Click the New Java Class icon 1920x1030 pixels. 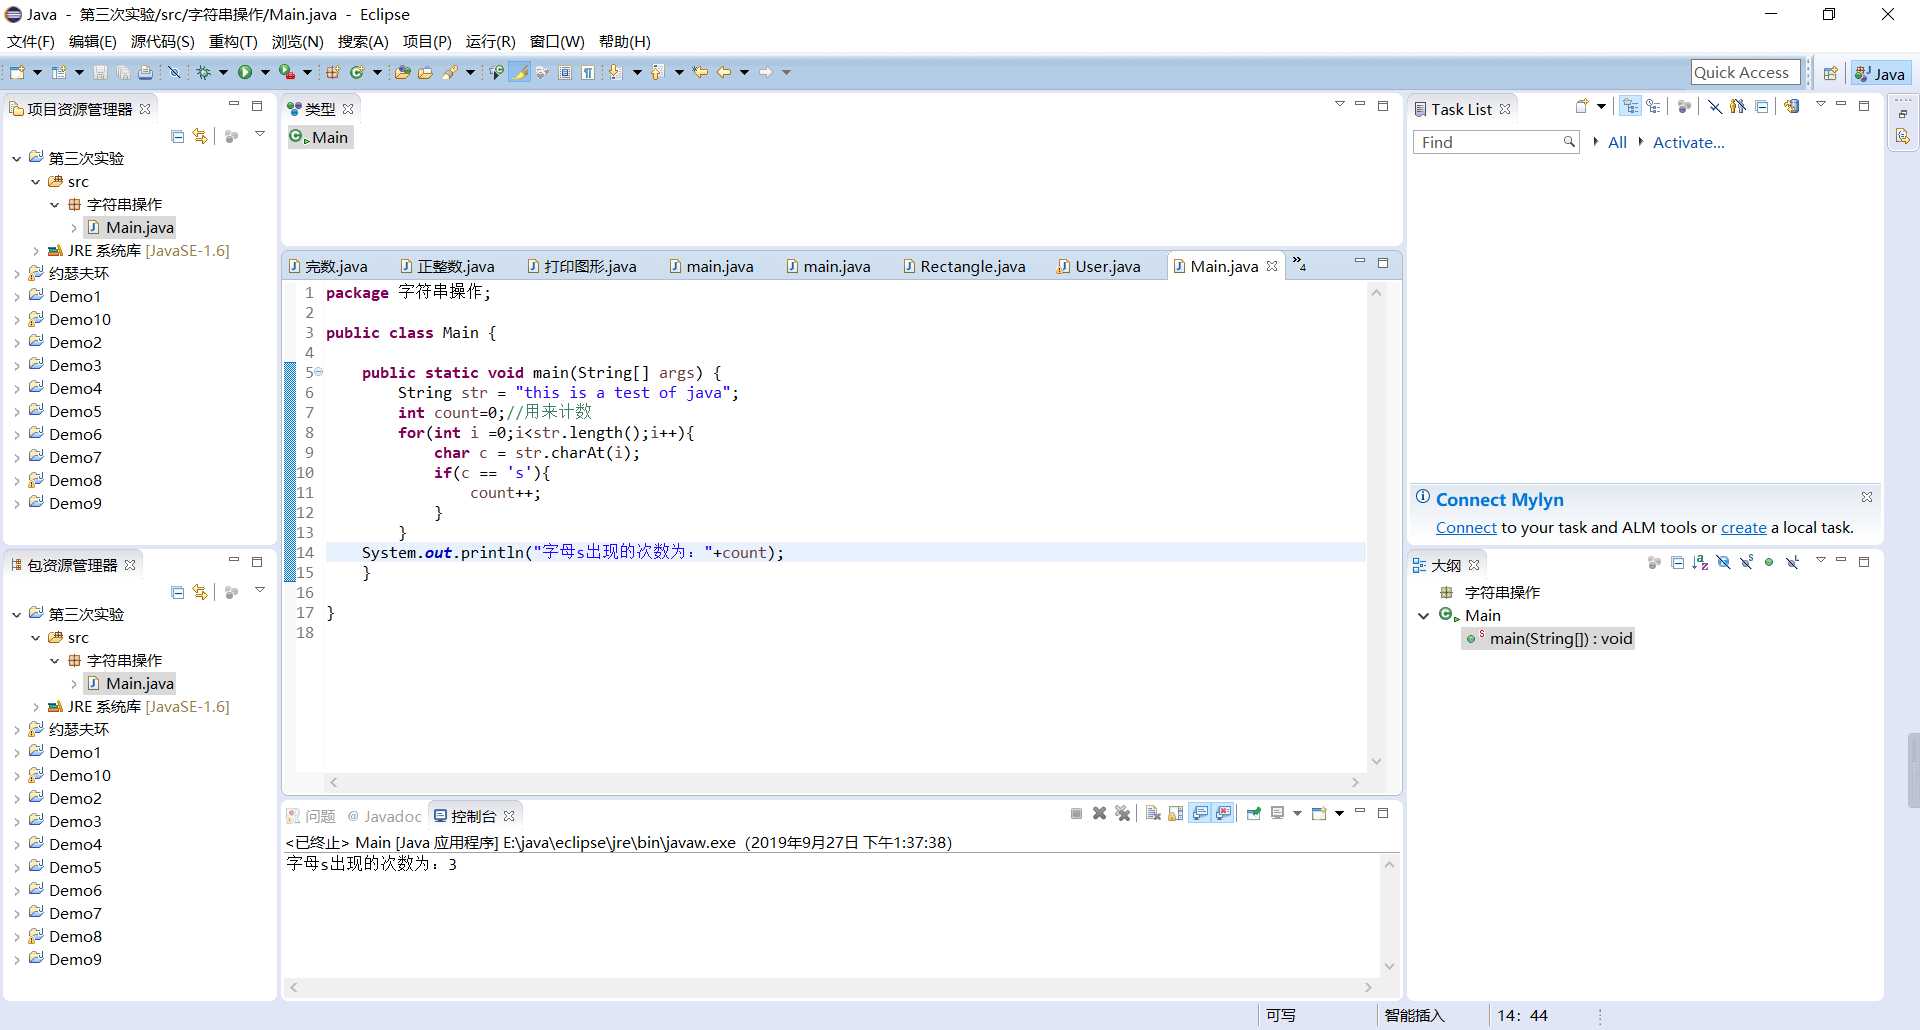click(356, 72)
